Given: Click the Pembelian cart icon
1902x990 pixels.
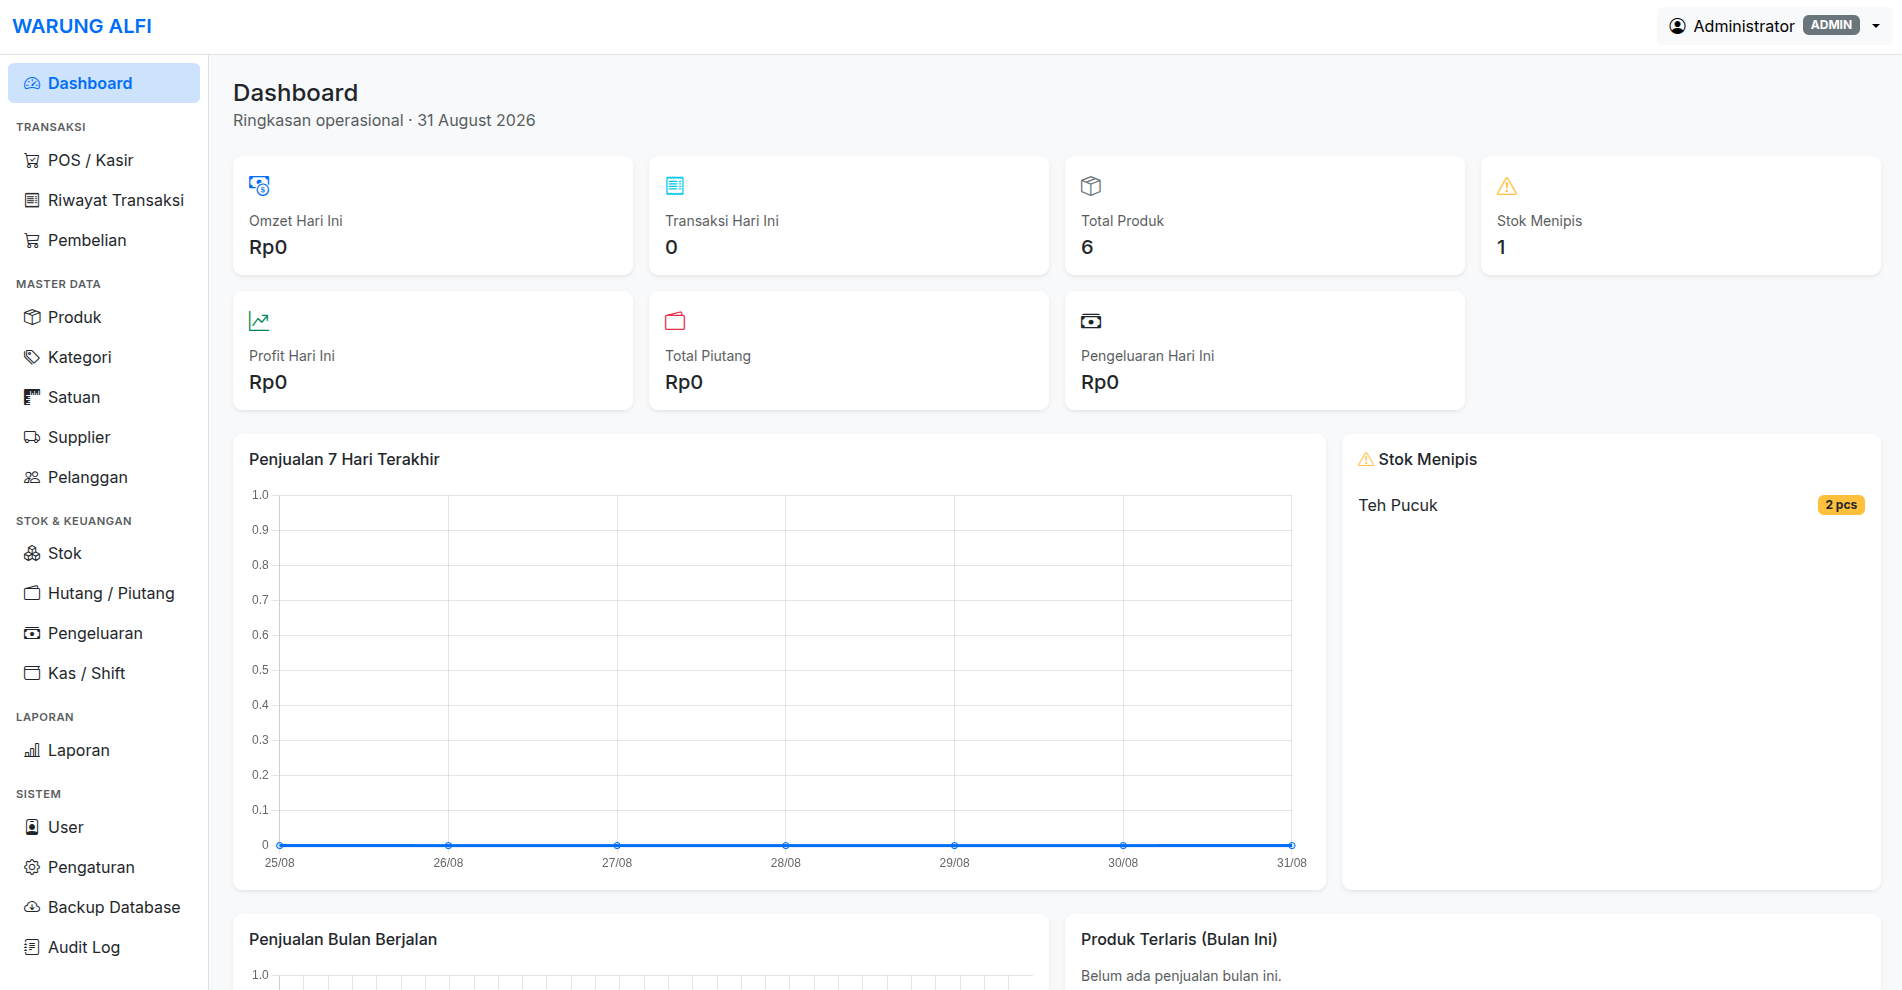Looking at the screenshot, I should 32,241.
